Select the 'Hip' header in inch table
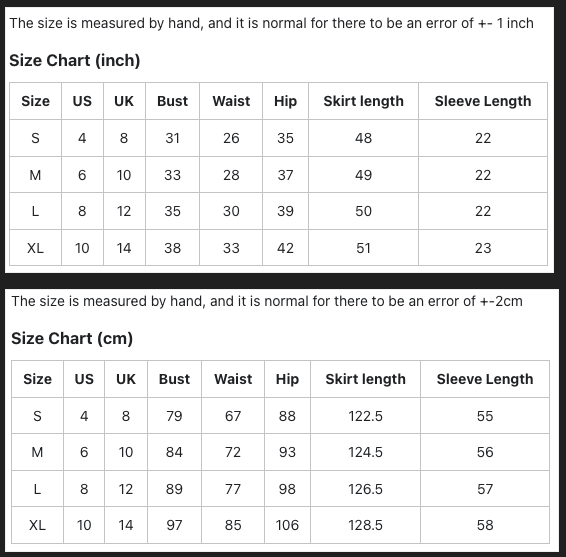Image resolution: width=566 pixels, height=557 pixels. [x=285, y=101]
